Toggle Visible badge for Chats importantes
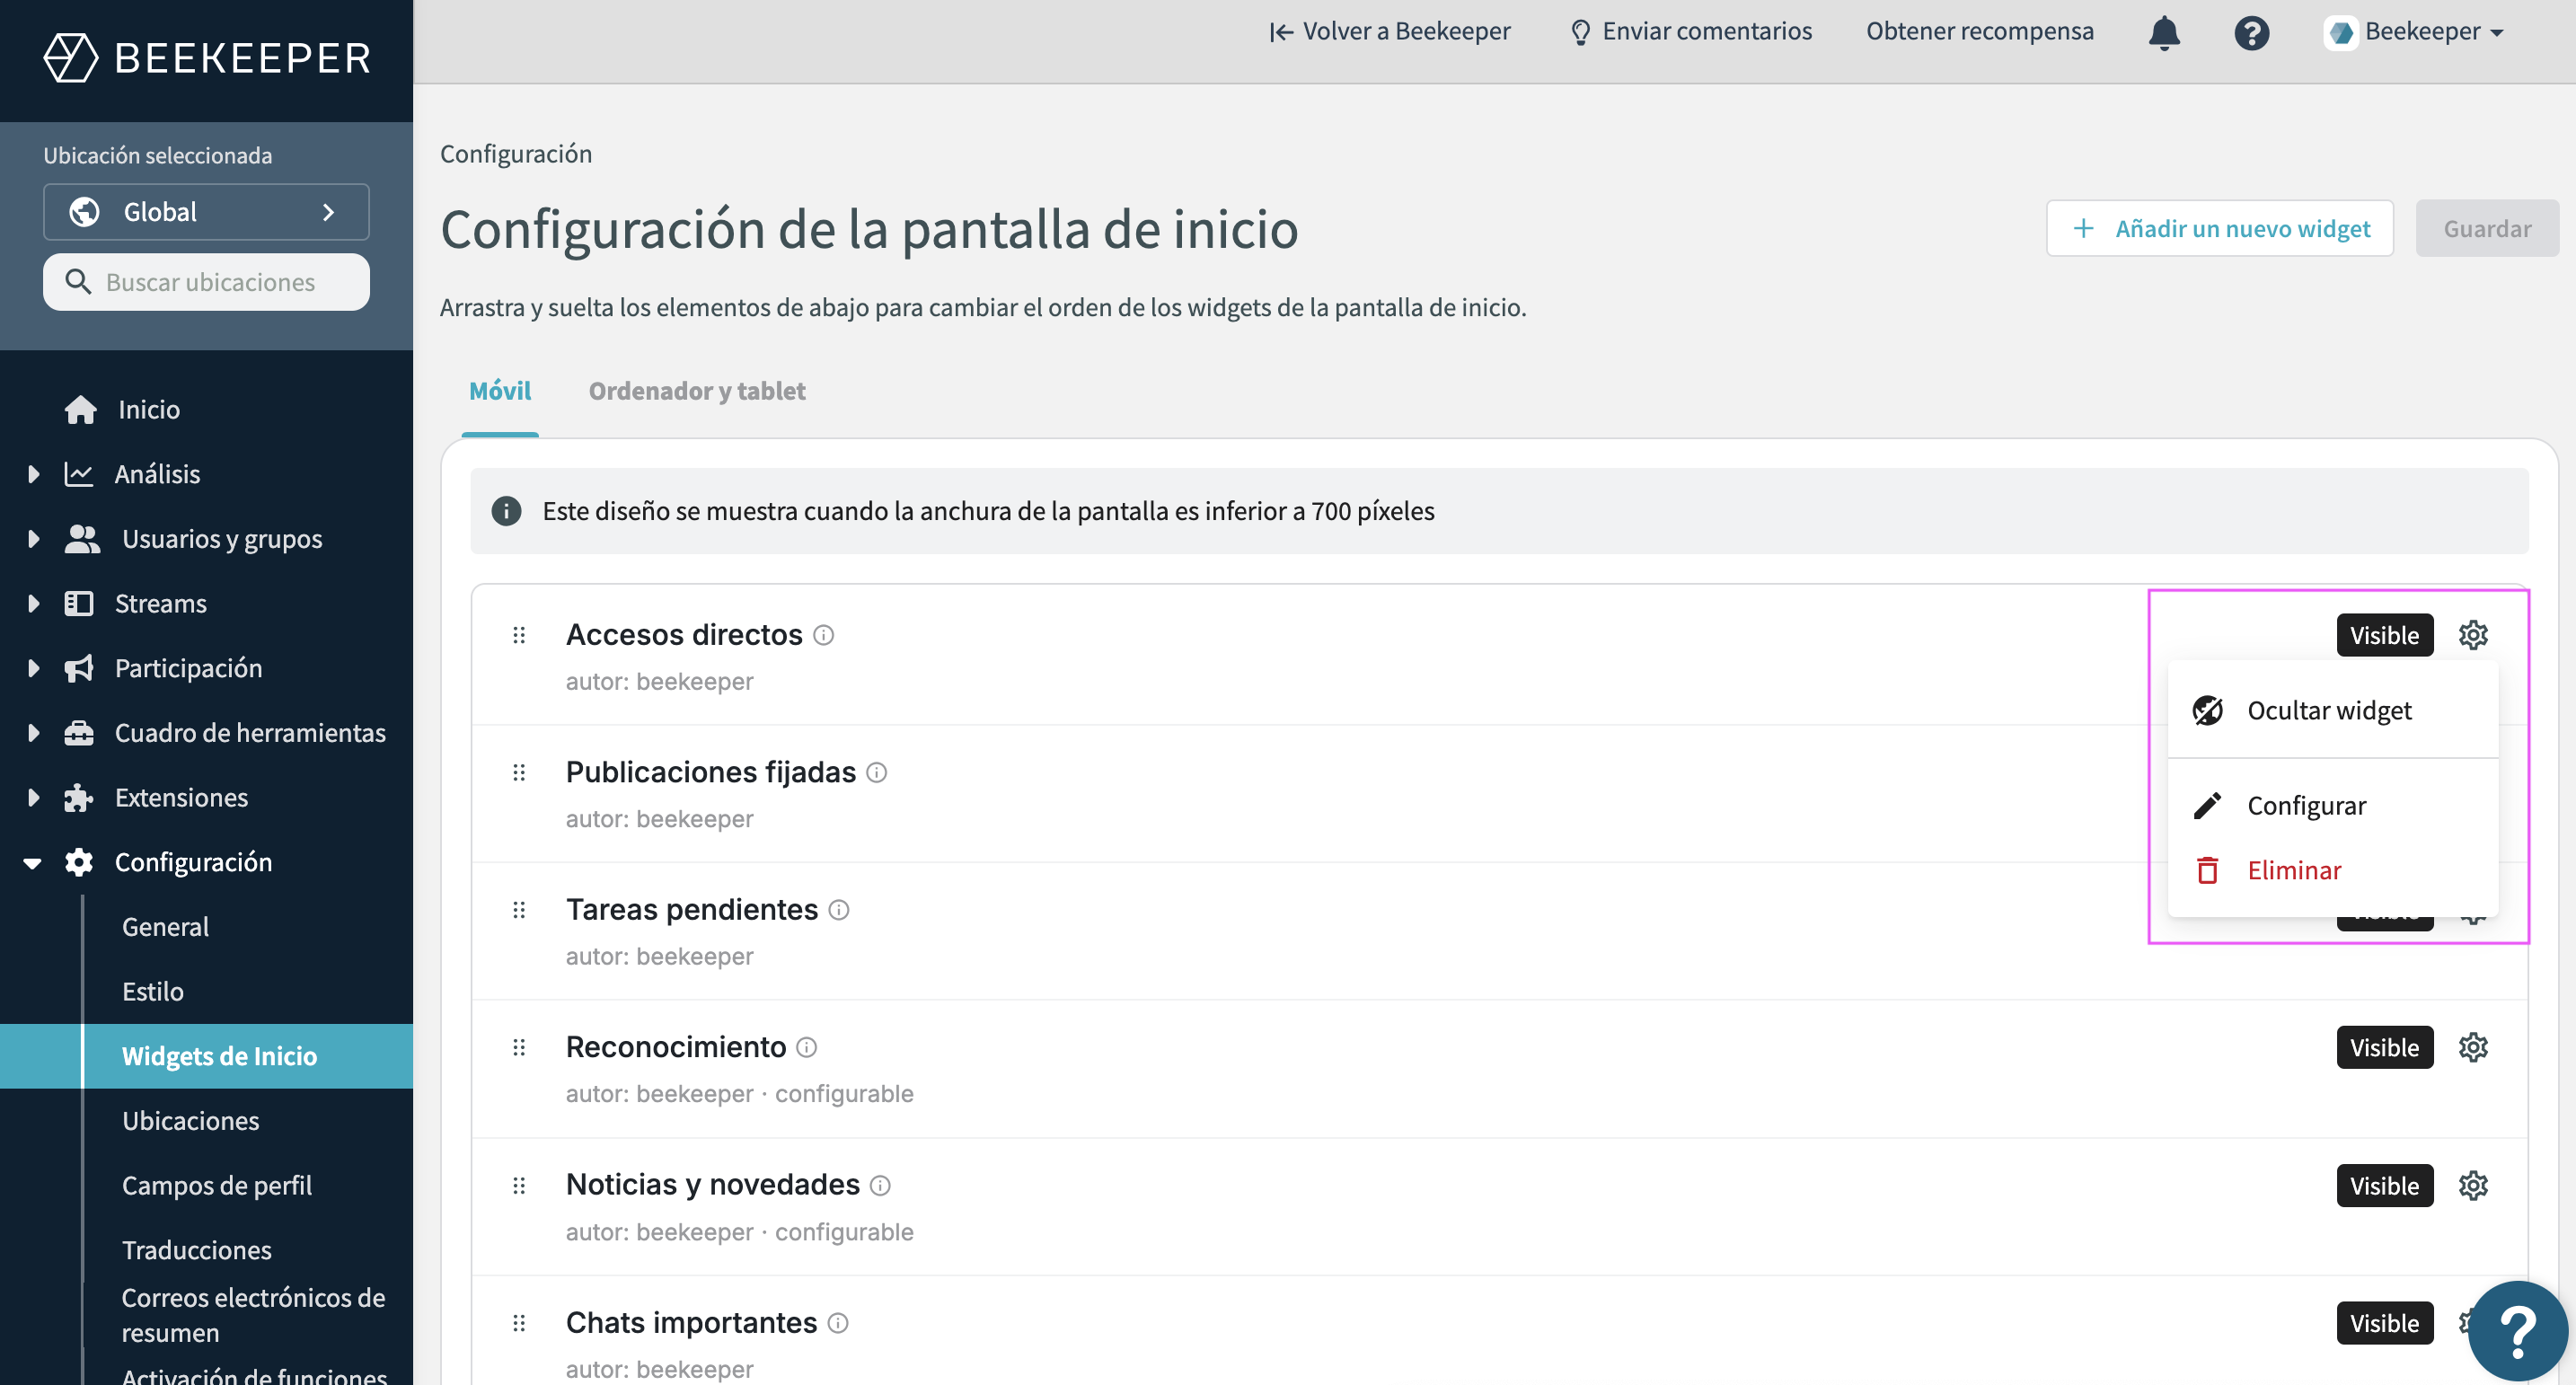 click(x=2384, y=1323)
